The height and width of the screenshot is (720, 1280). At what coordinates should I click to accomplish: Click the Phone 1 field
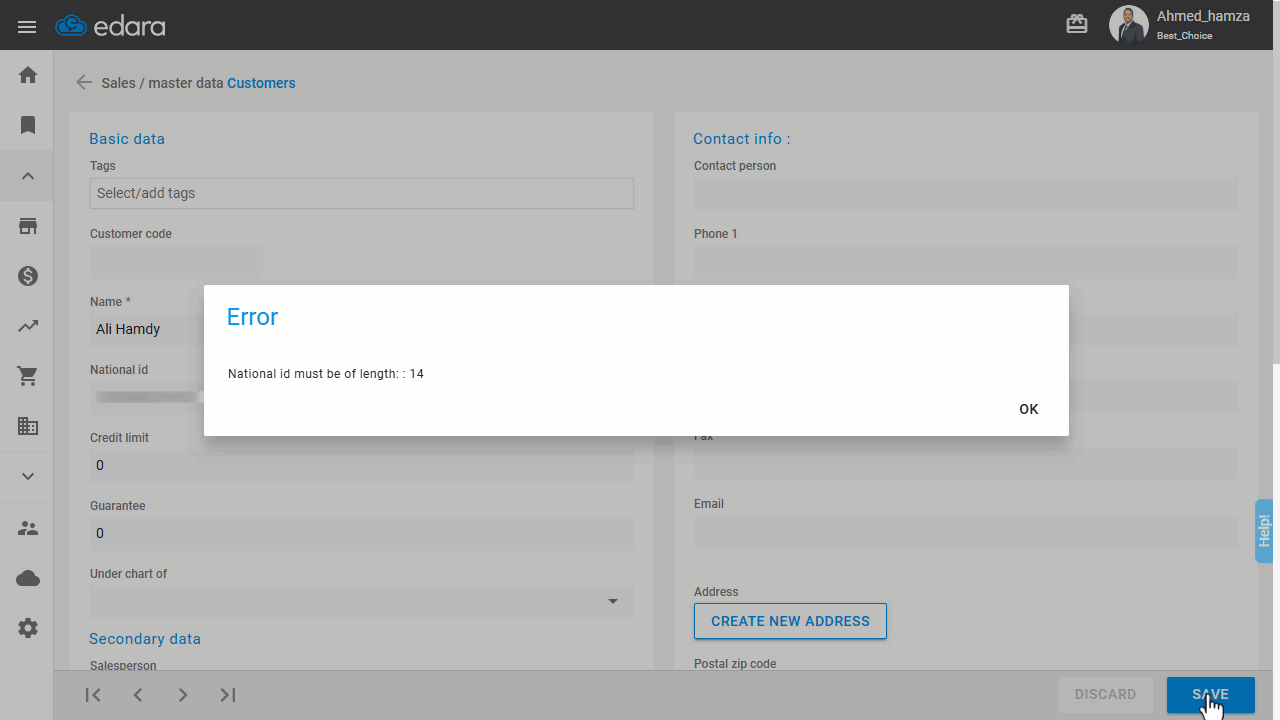[966, 262]
